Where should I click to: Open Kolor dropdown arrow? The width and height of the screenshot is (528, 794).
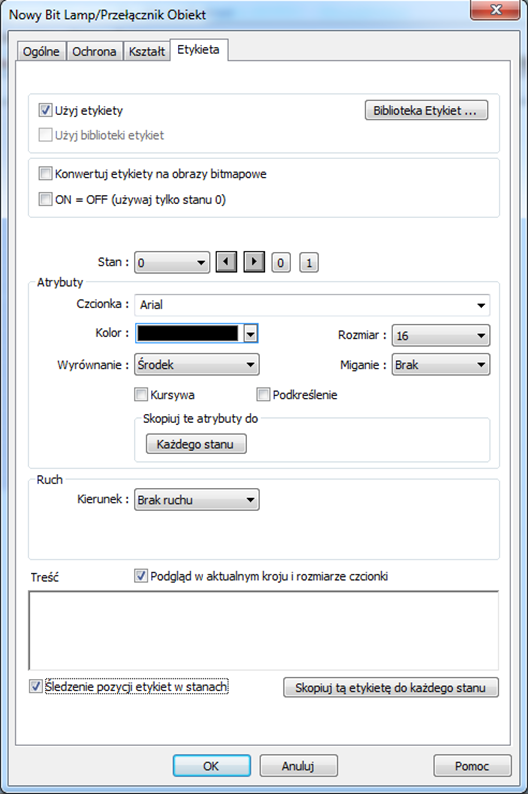pos(251,334)
